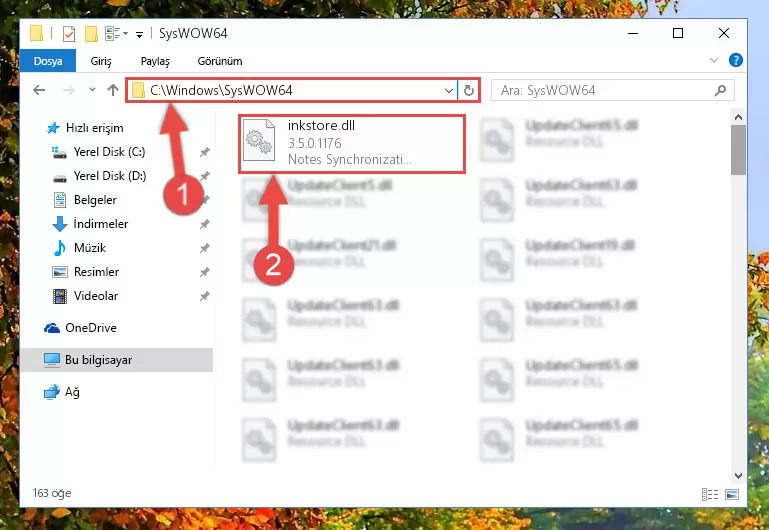Switch to Details view icon in status bar
This screenshot has height=530, width=769.
(x=710, y=494)
